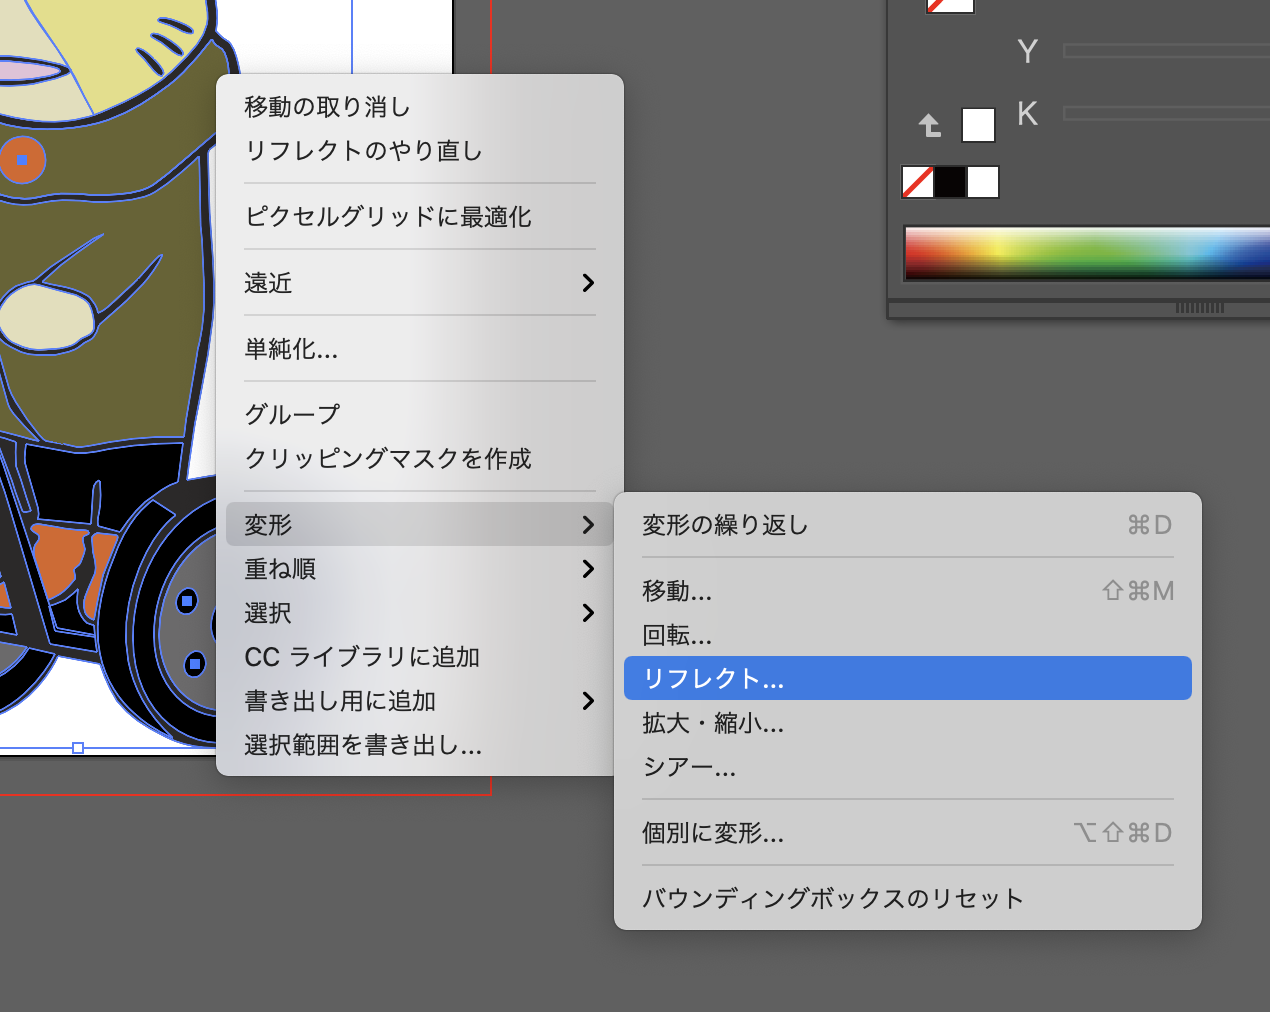Choose 拡大・縮小... in the submenu
This screenshot has height=1012, width=1270.
[713, 723]
